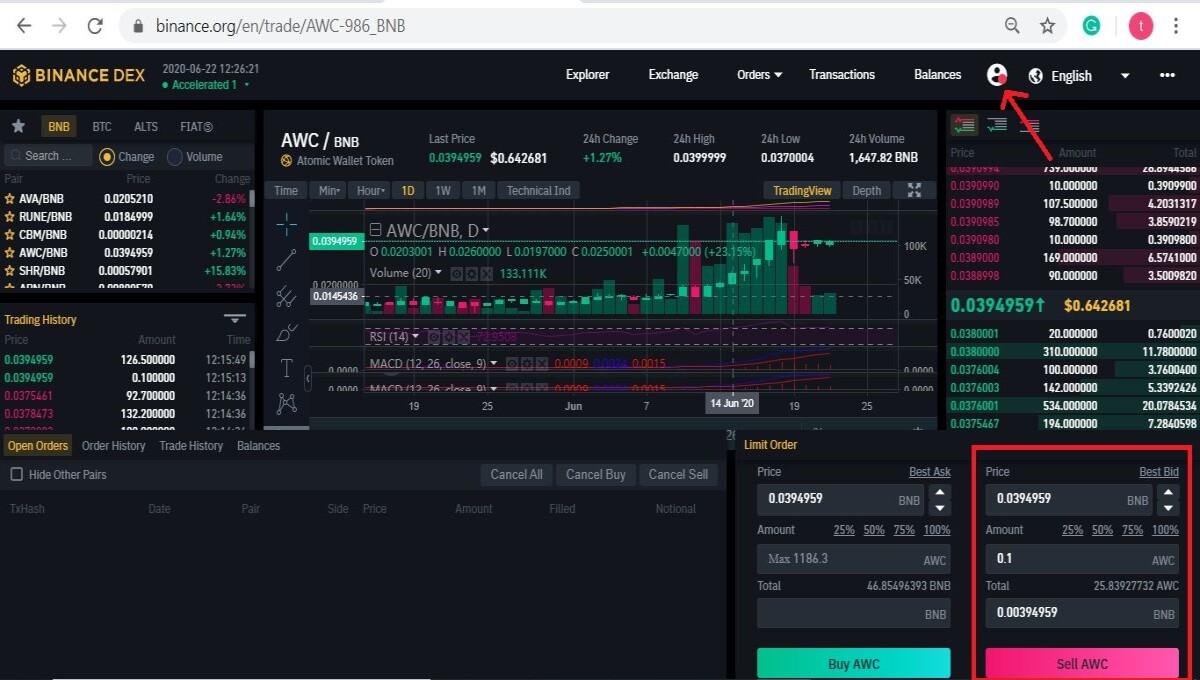Switch chart to Depth view

(x=867, y=190)
